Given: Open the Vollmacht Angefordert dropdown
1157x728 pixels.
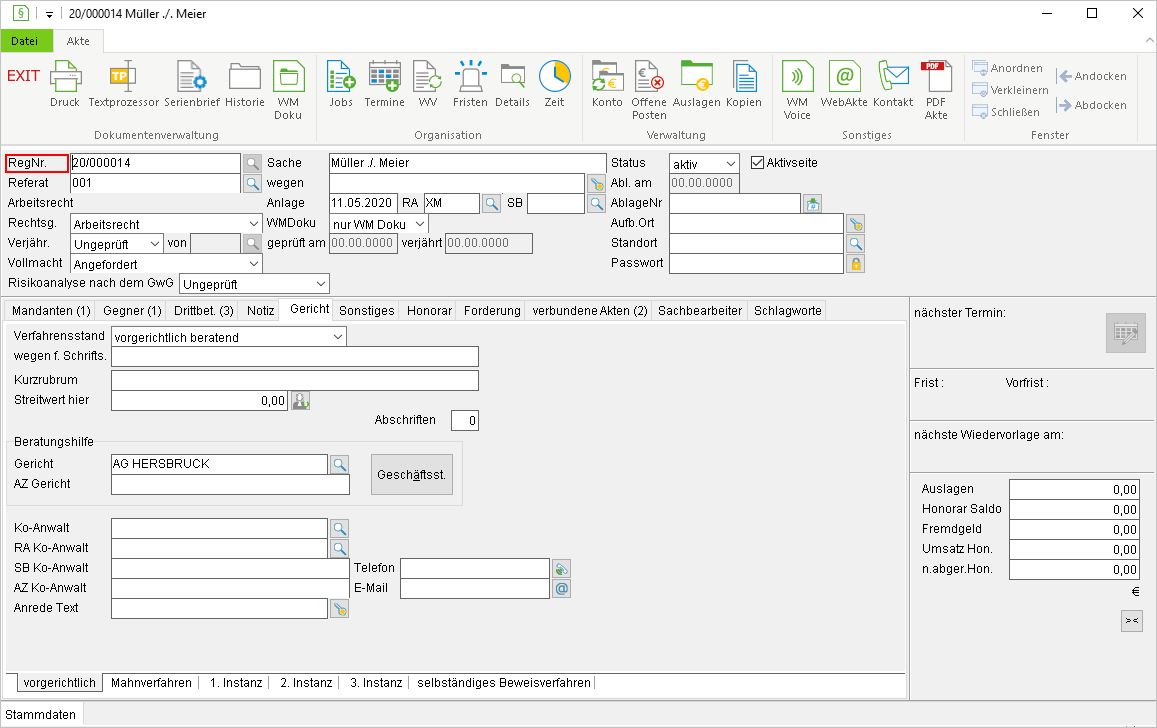Looking at the screenshot, I should [254, 263].
